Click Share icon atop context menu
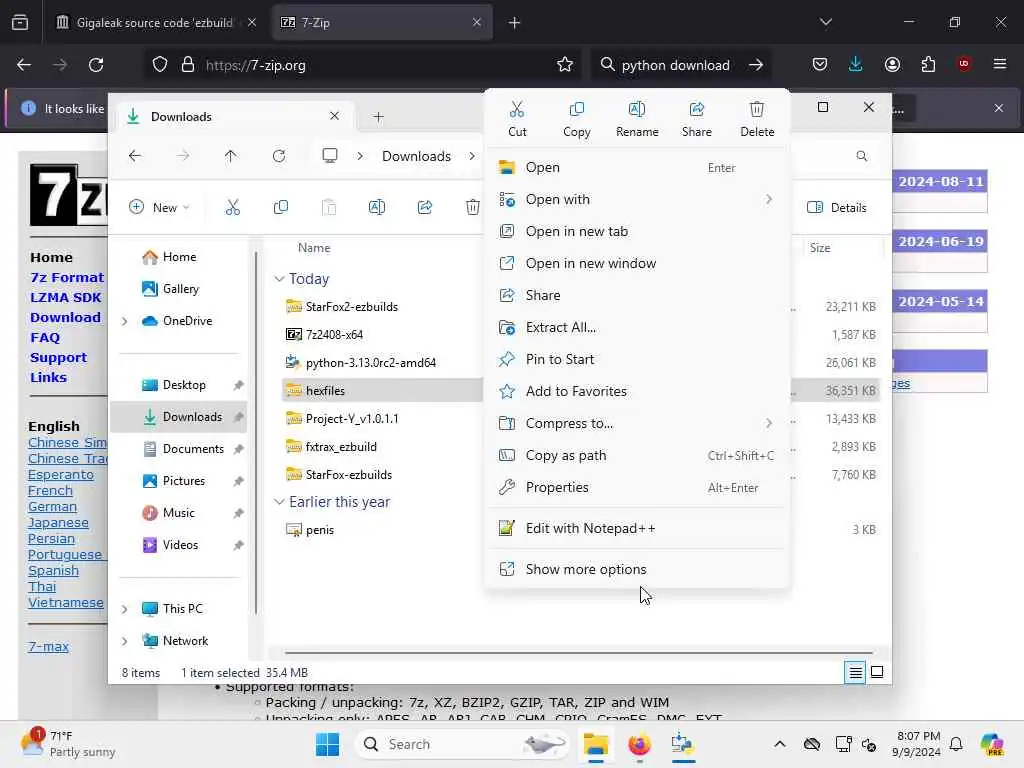 pos(697,119)
